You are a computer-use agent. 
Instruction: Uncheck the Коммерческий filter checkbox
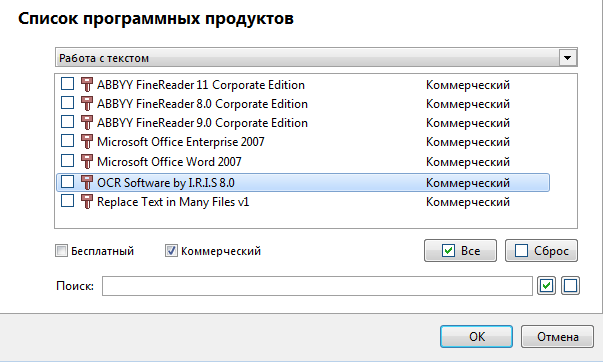point(171,251)
